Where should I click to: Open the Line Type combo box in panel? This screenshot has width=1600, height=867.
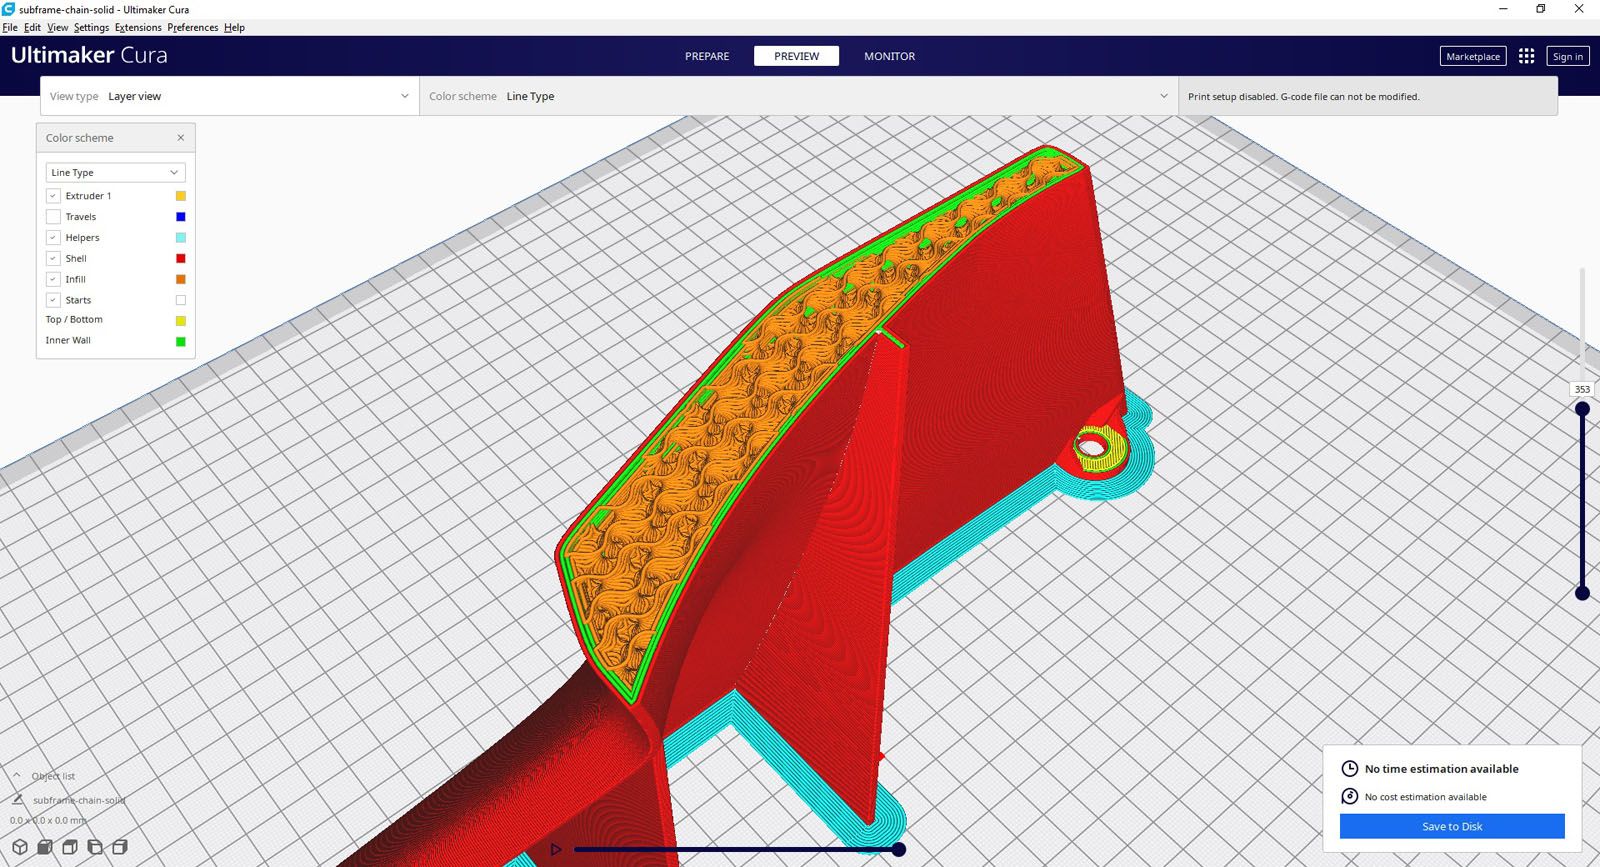tap(115, 172)
